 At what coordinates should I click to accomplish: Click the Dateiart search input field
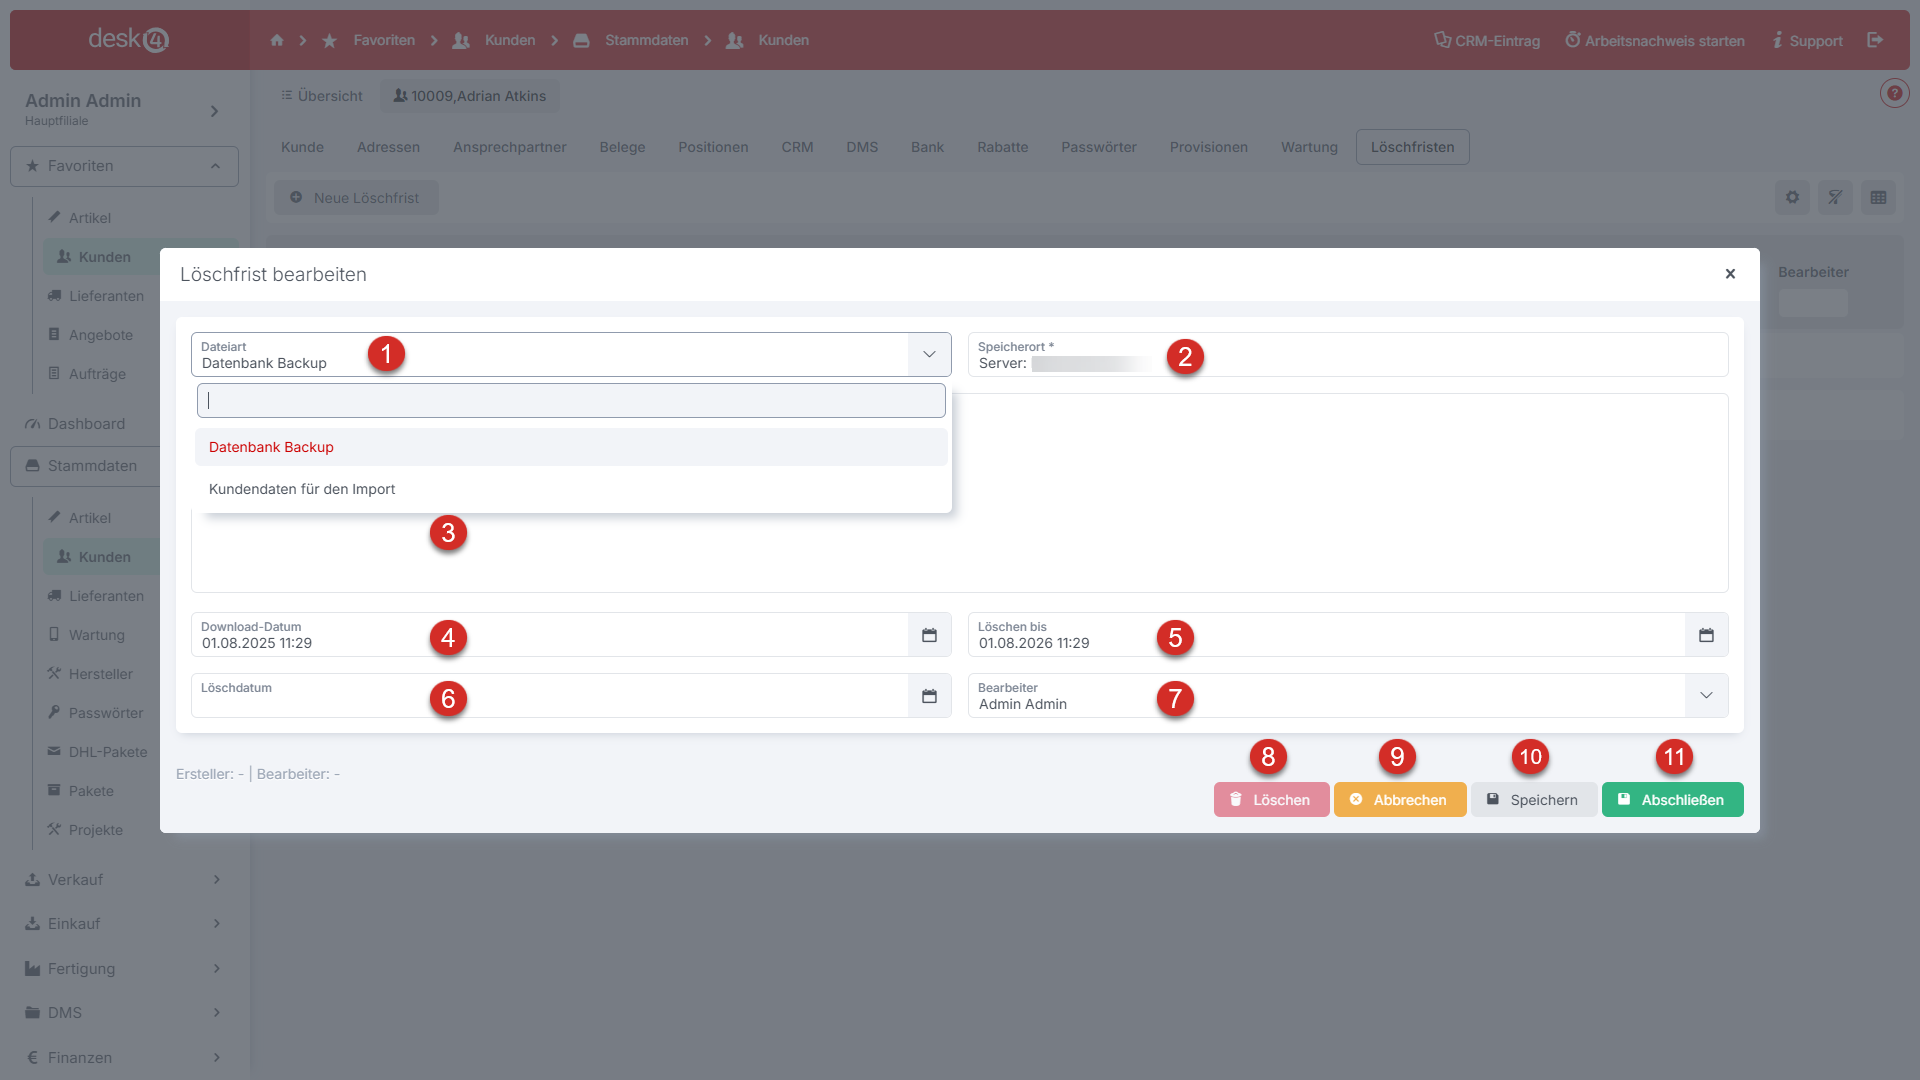coord(571,401)
